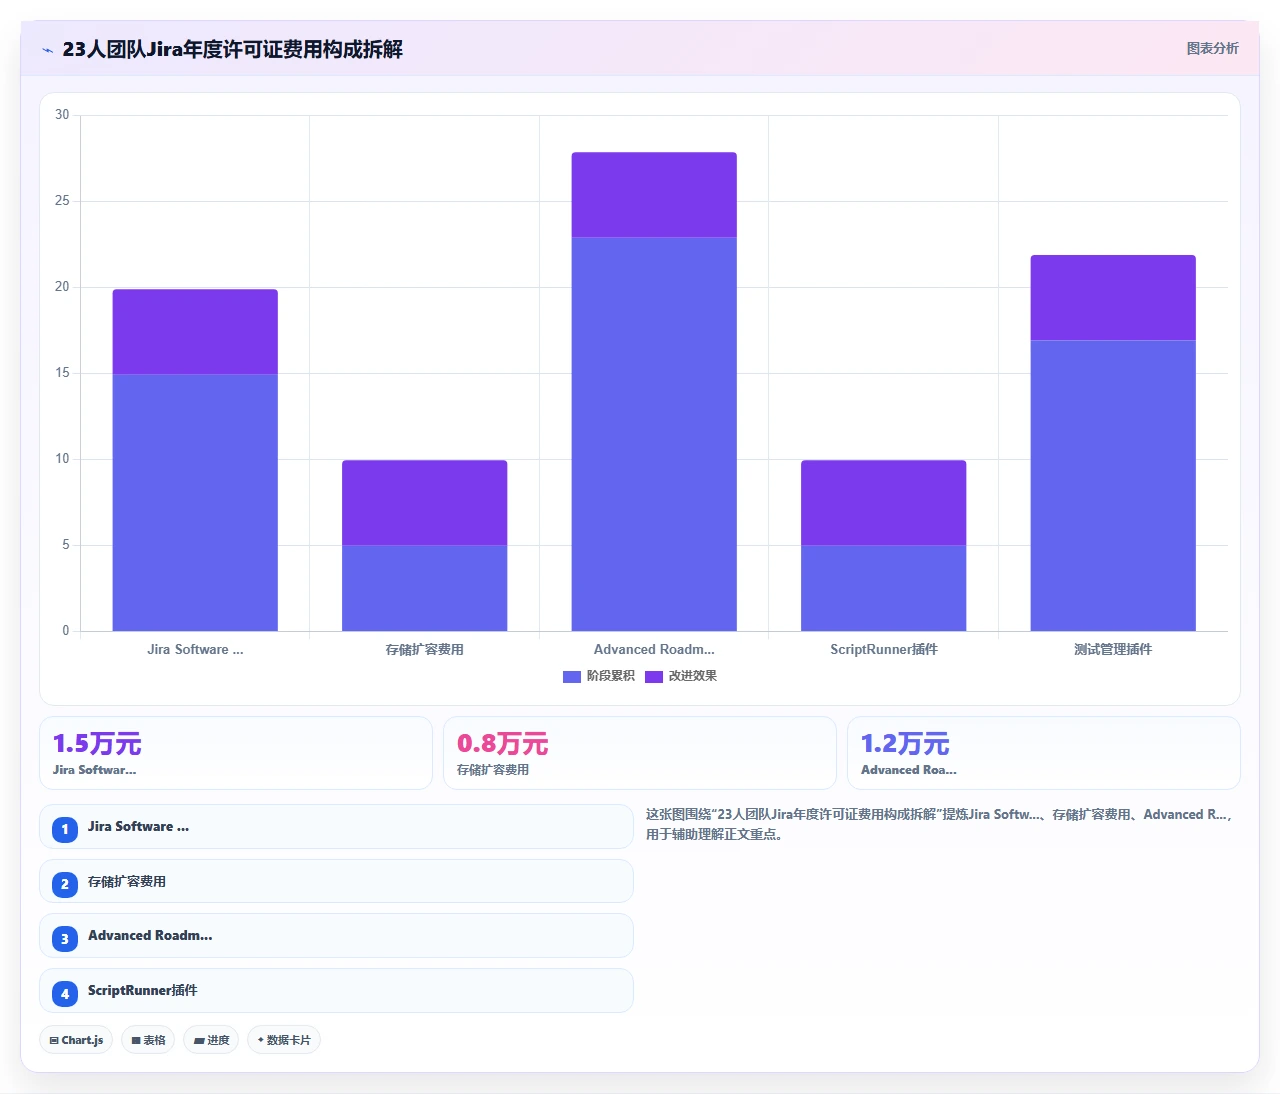Click the 0.8万元 stat card
This screenshot has height=1094, width=1280.
[x=640, y=753]
